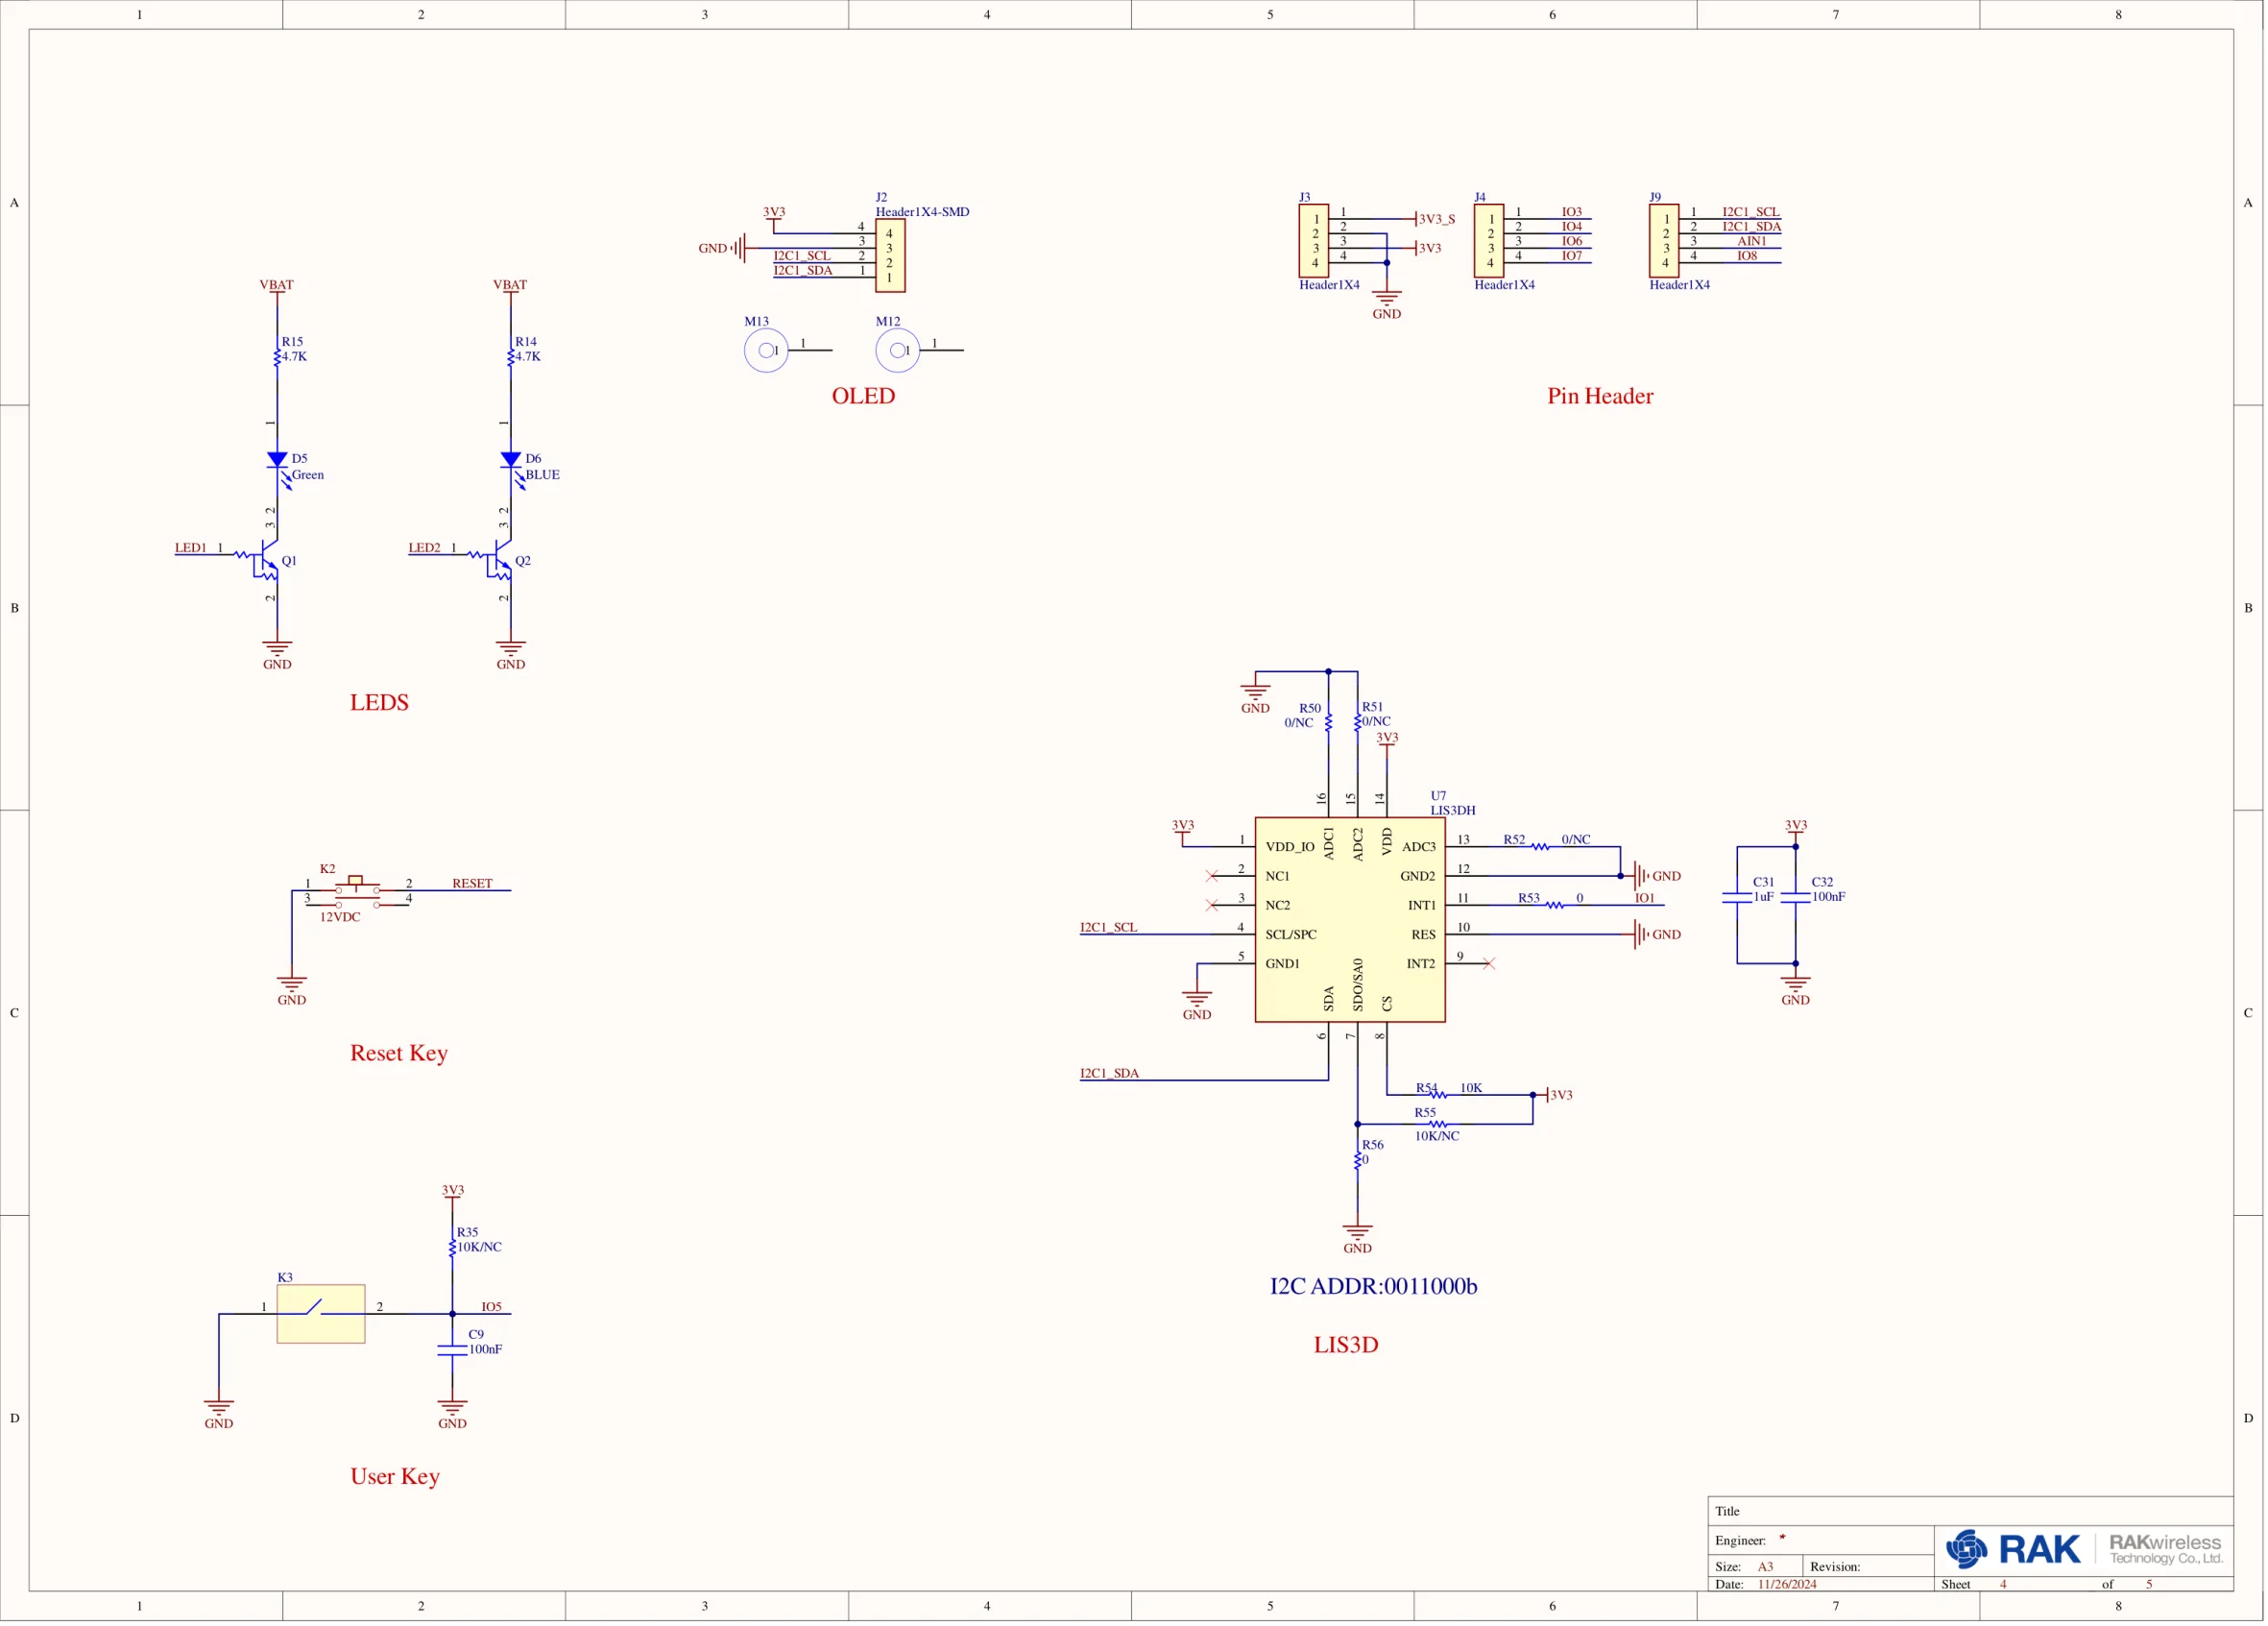Click the RAK logo in title block
The height and width of the screenshot is (1626, 2268).
(x=2012, y=1549)
